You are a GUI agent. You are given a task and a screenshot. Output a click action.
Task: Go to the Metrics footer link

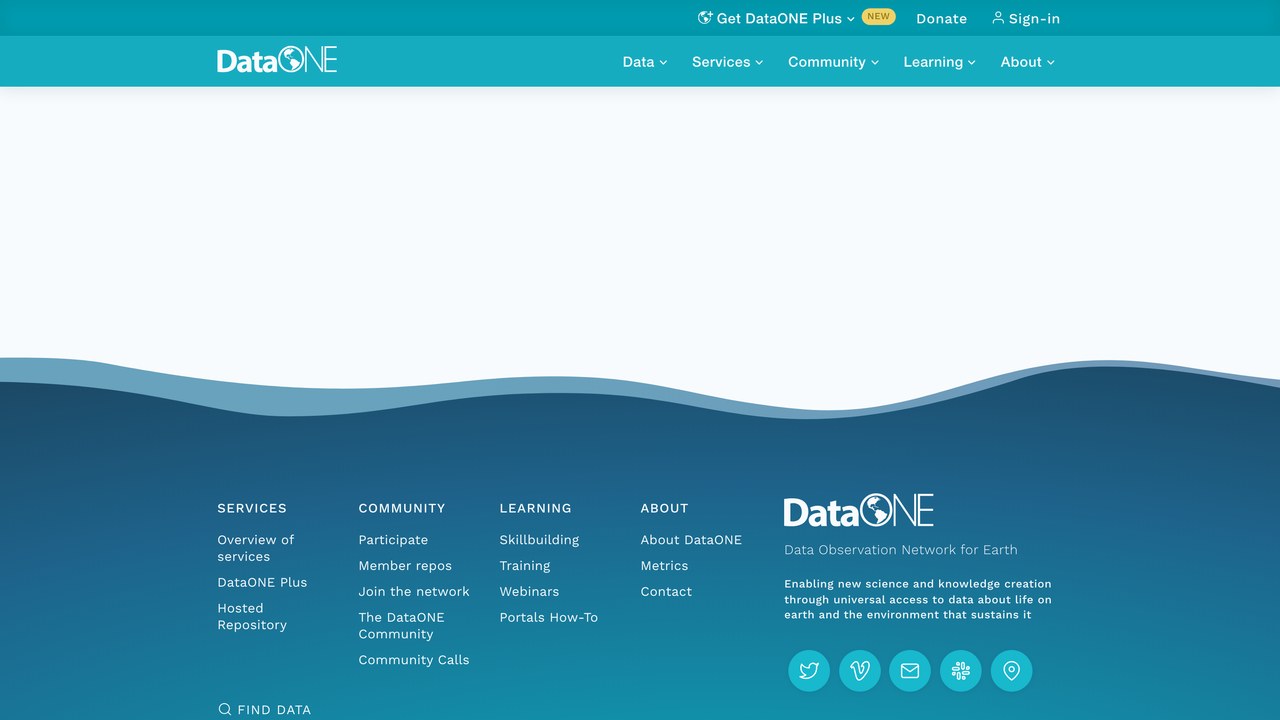(664, 566)
